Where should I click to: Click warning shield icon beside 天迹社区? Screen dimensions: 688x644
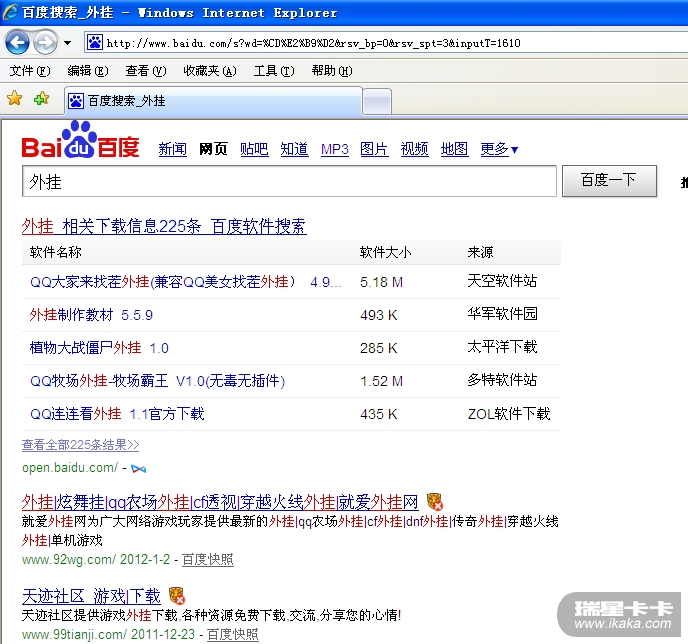click(177, 596)
